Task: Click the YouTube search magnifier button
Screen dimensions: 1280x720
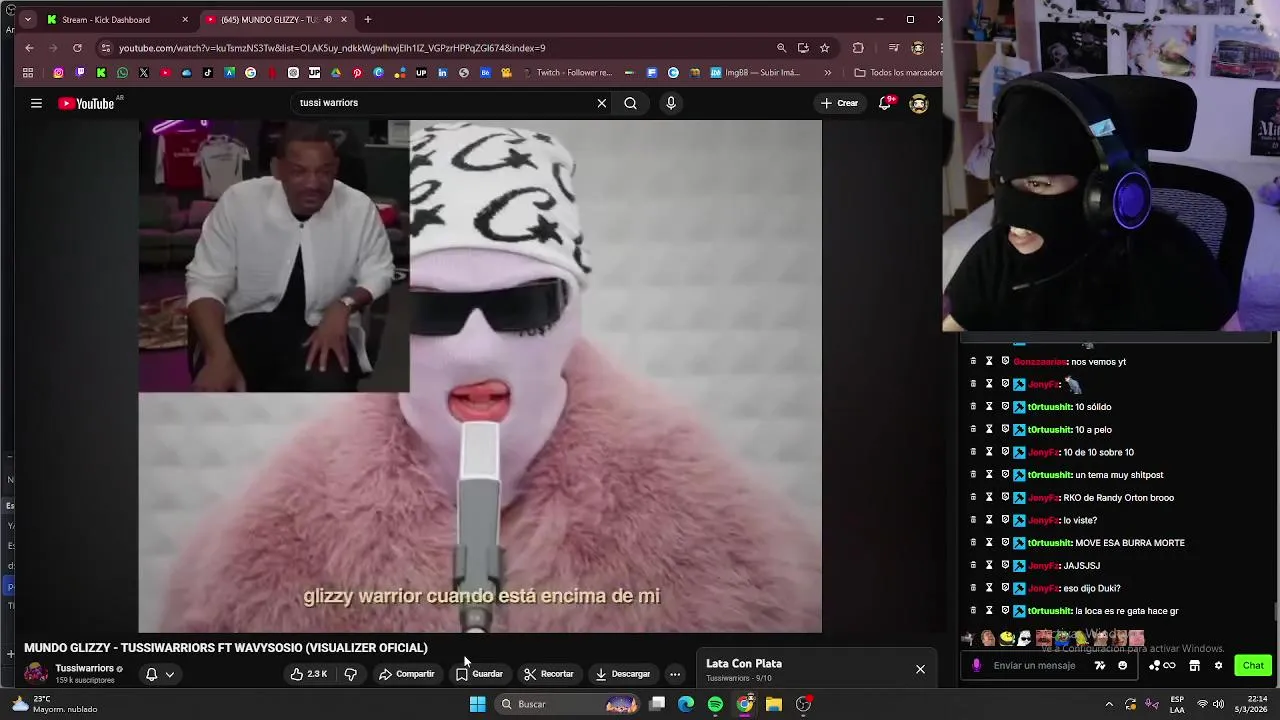Action: (x=630, y=103)
